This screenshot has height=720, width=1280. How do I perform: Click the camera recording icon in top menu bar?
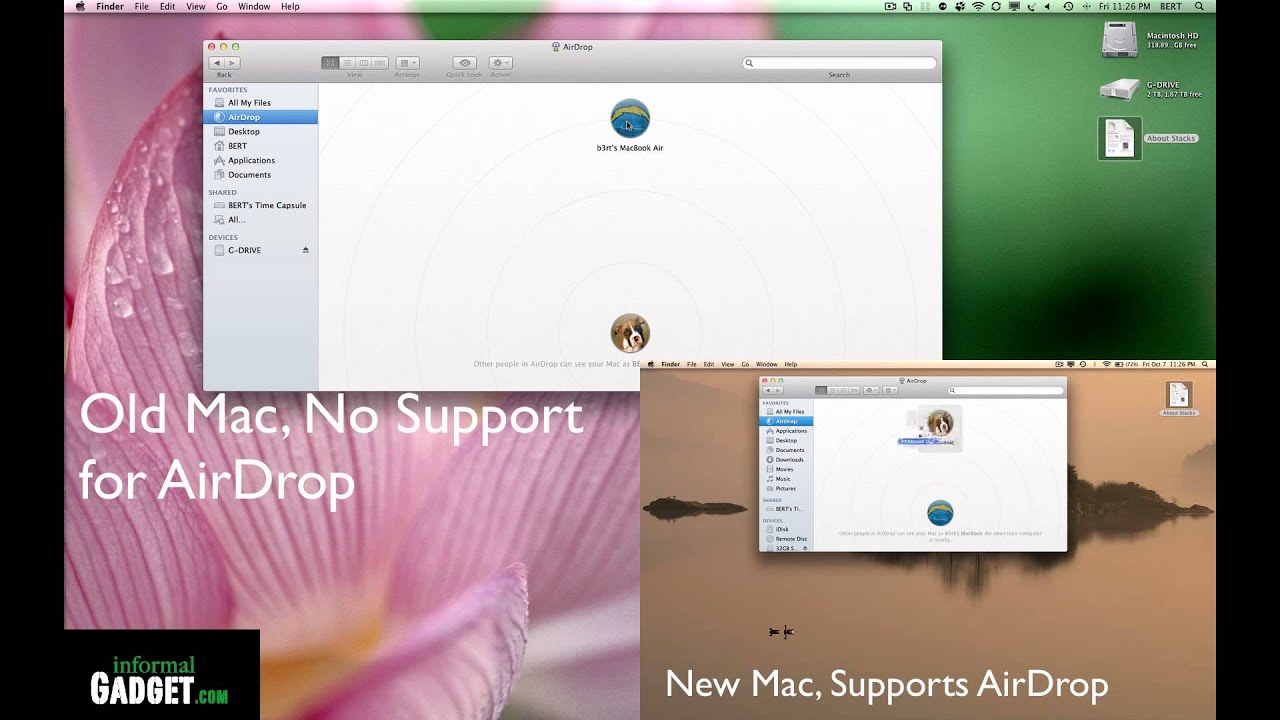tap(890, 6)
